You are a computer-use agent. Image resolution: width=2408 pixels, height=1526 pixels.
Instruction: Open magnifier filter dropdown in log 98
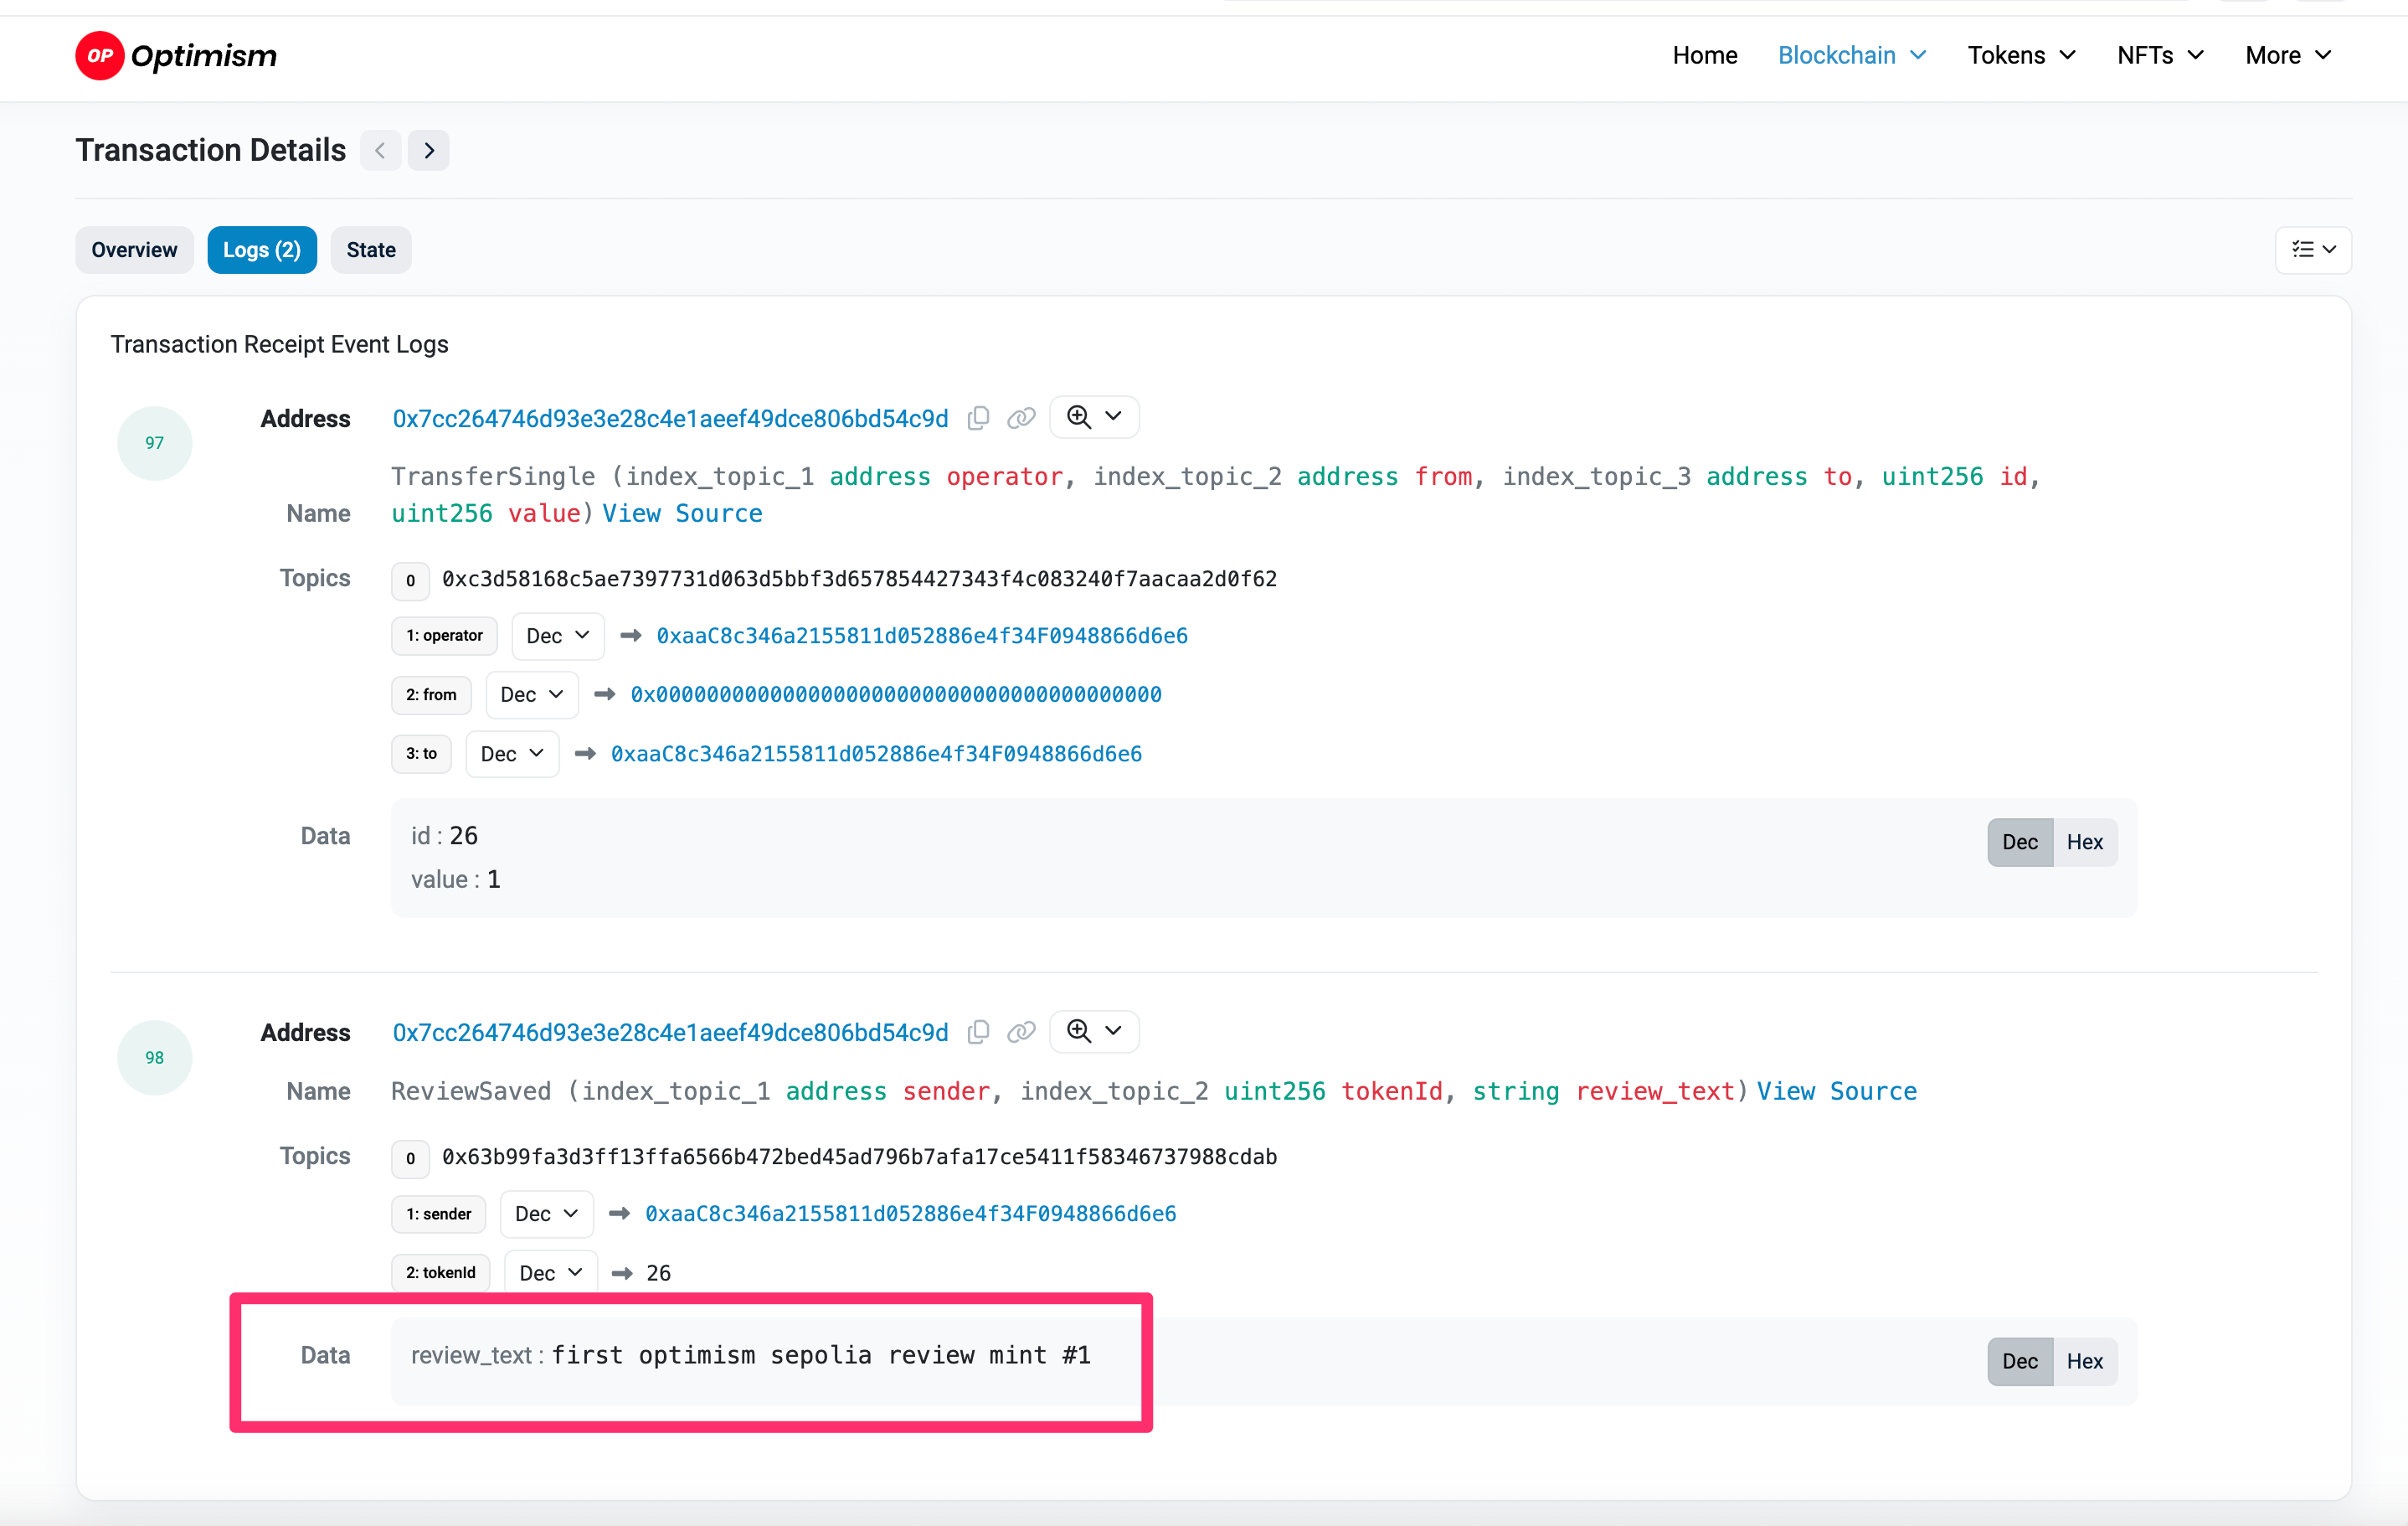(x=1094, y=1031)
